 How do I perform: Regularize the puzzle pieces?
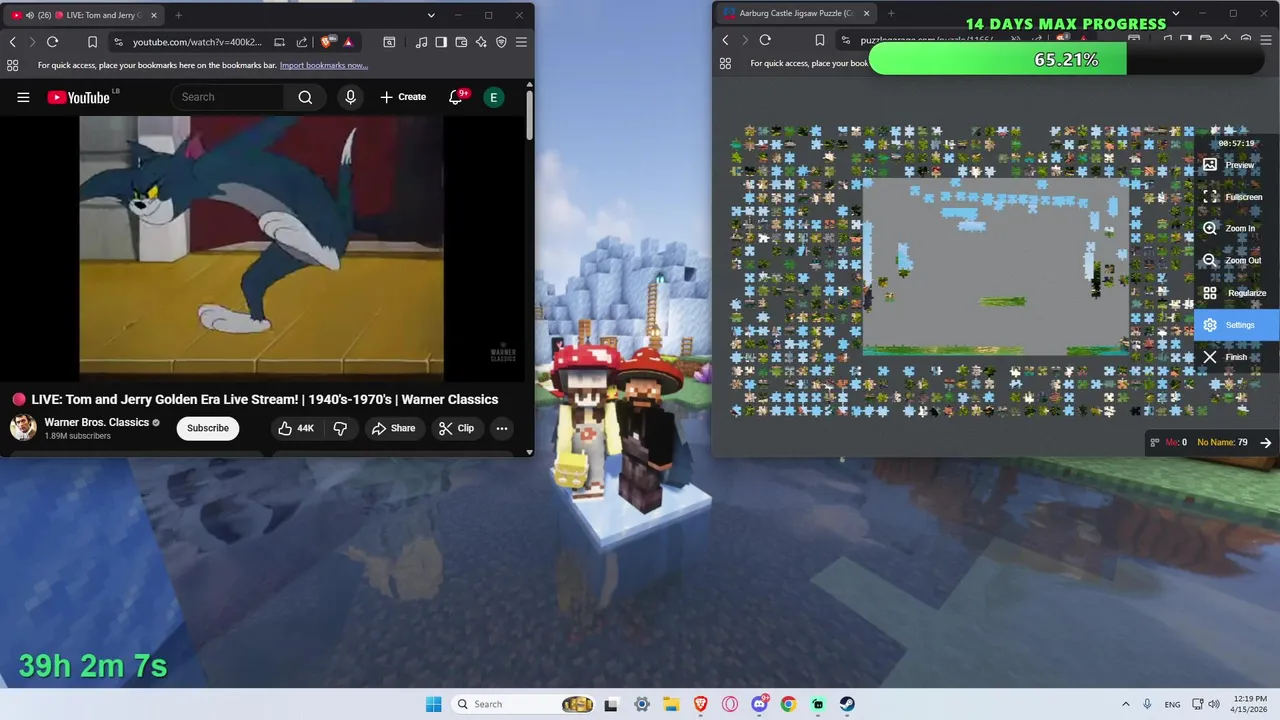tap(1235, 293)
